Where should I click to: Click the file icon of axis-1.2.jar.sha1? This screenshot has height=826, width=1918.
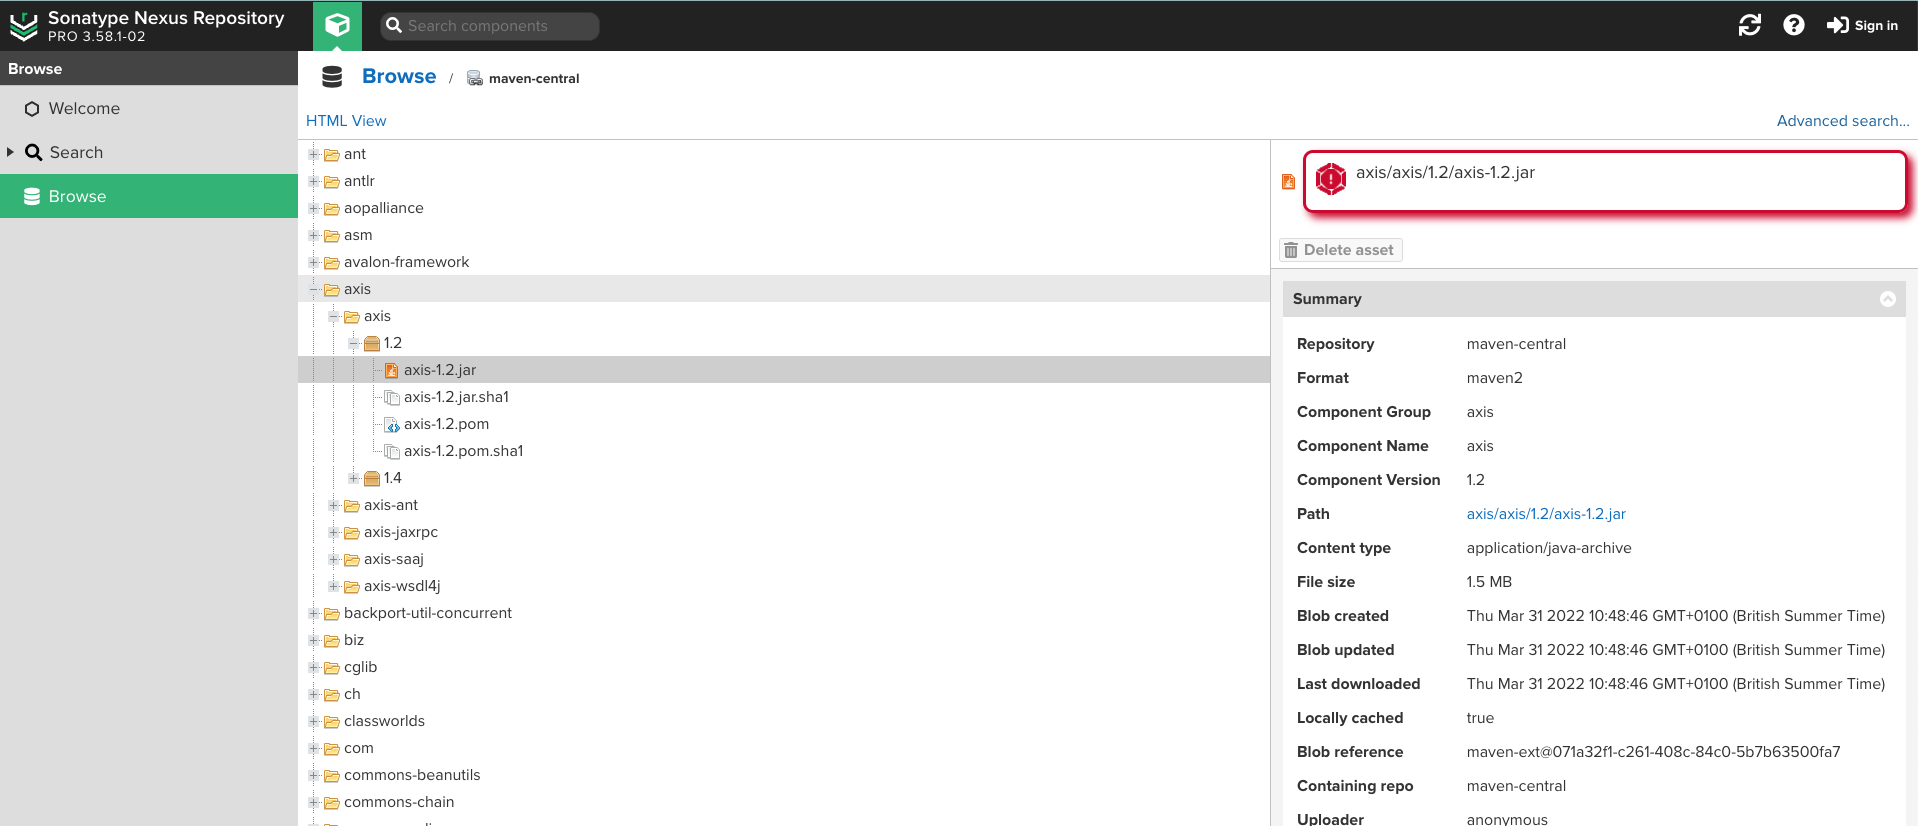click(392, 398)
